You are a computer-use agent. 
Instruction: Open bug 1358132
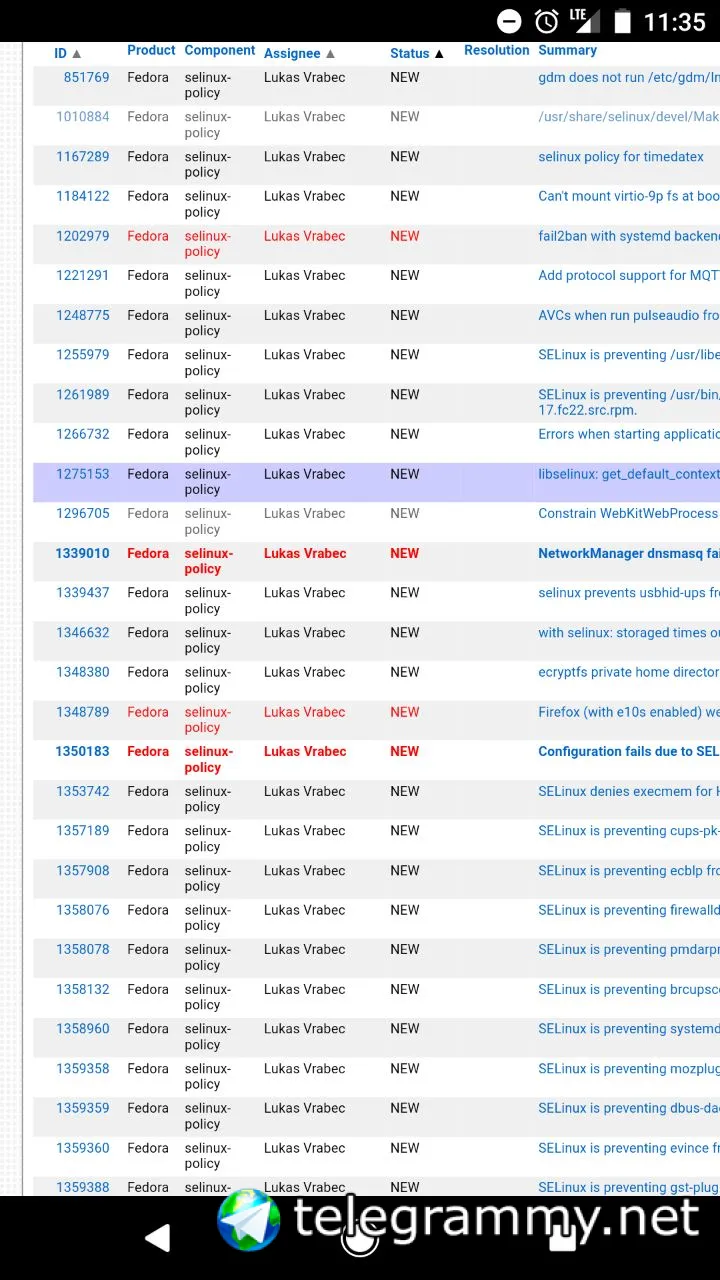tap(83, 989)
